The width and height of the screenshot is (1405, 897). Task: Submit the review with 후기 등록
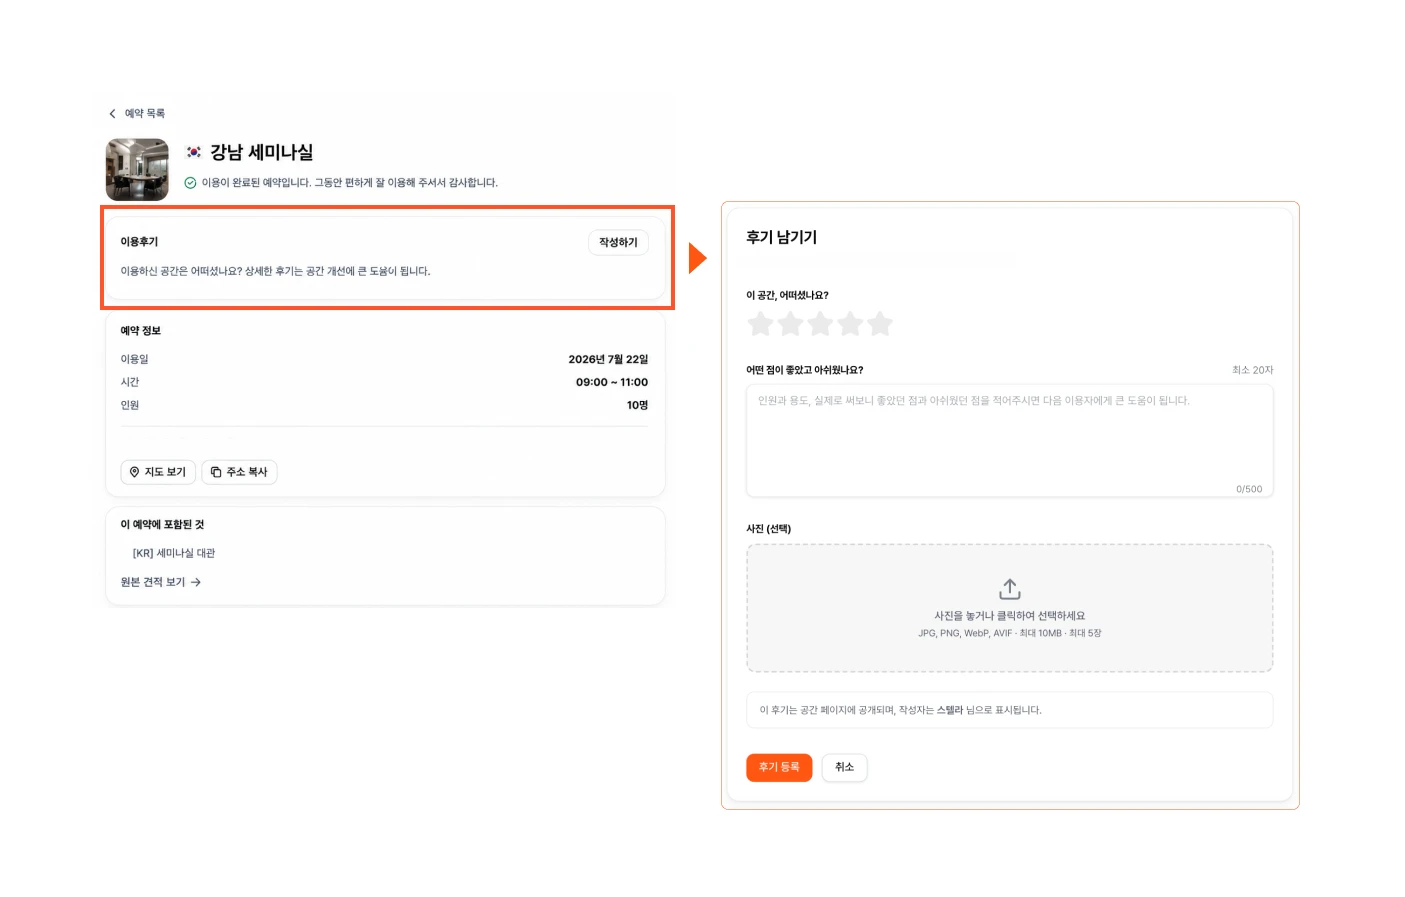pos(779,767)
